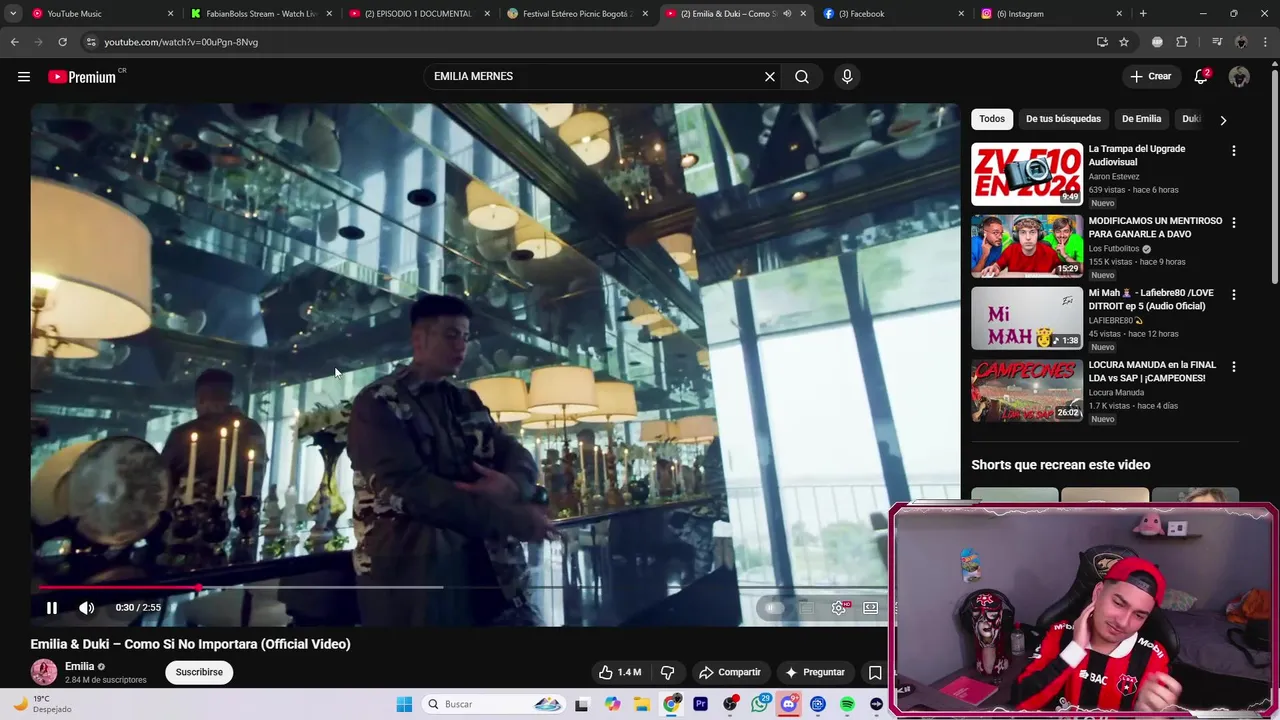Open new browser tab
Viewport: 1280px width, 720px height.
(1143, 14)
